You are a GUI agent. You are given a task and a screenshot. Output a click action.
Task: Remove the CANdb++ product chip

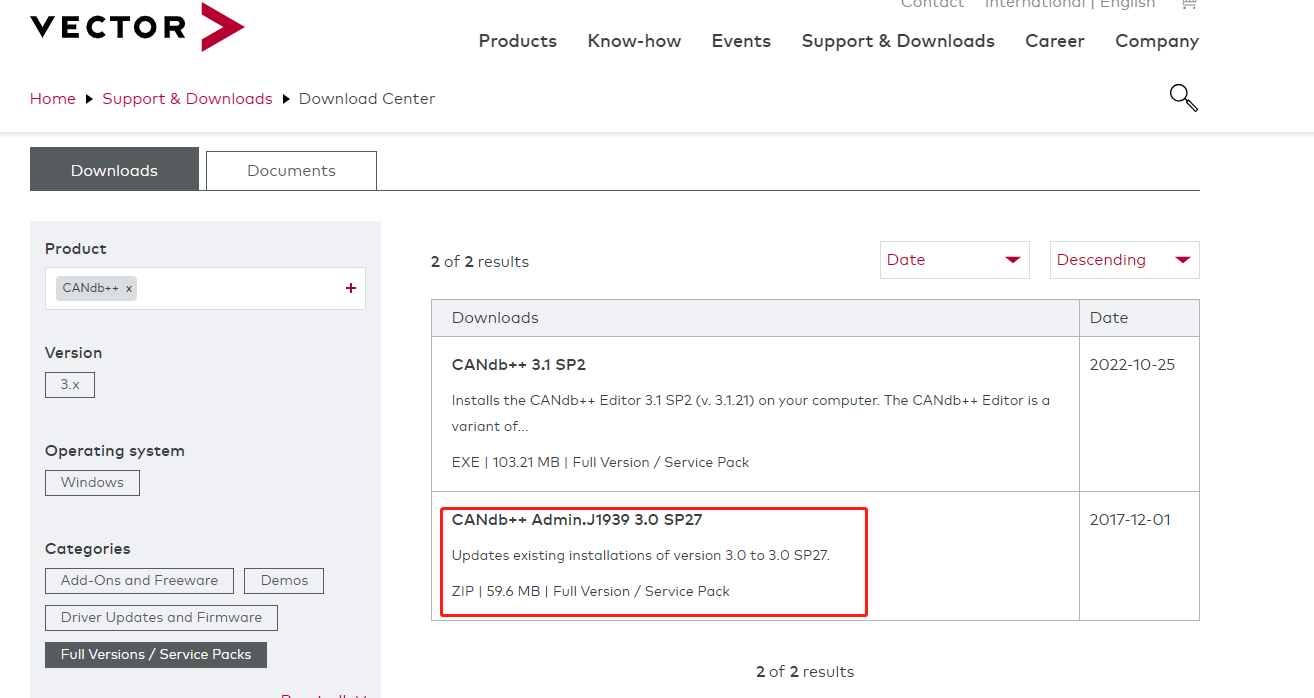[129, 288]
